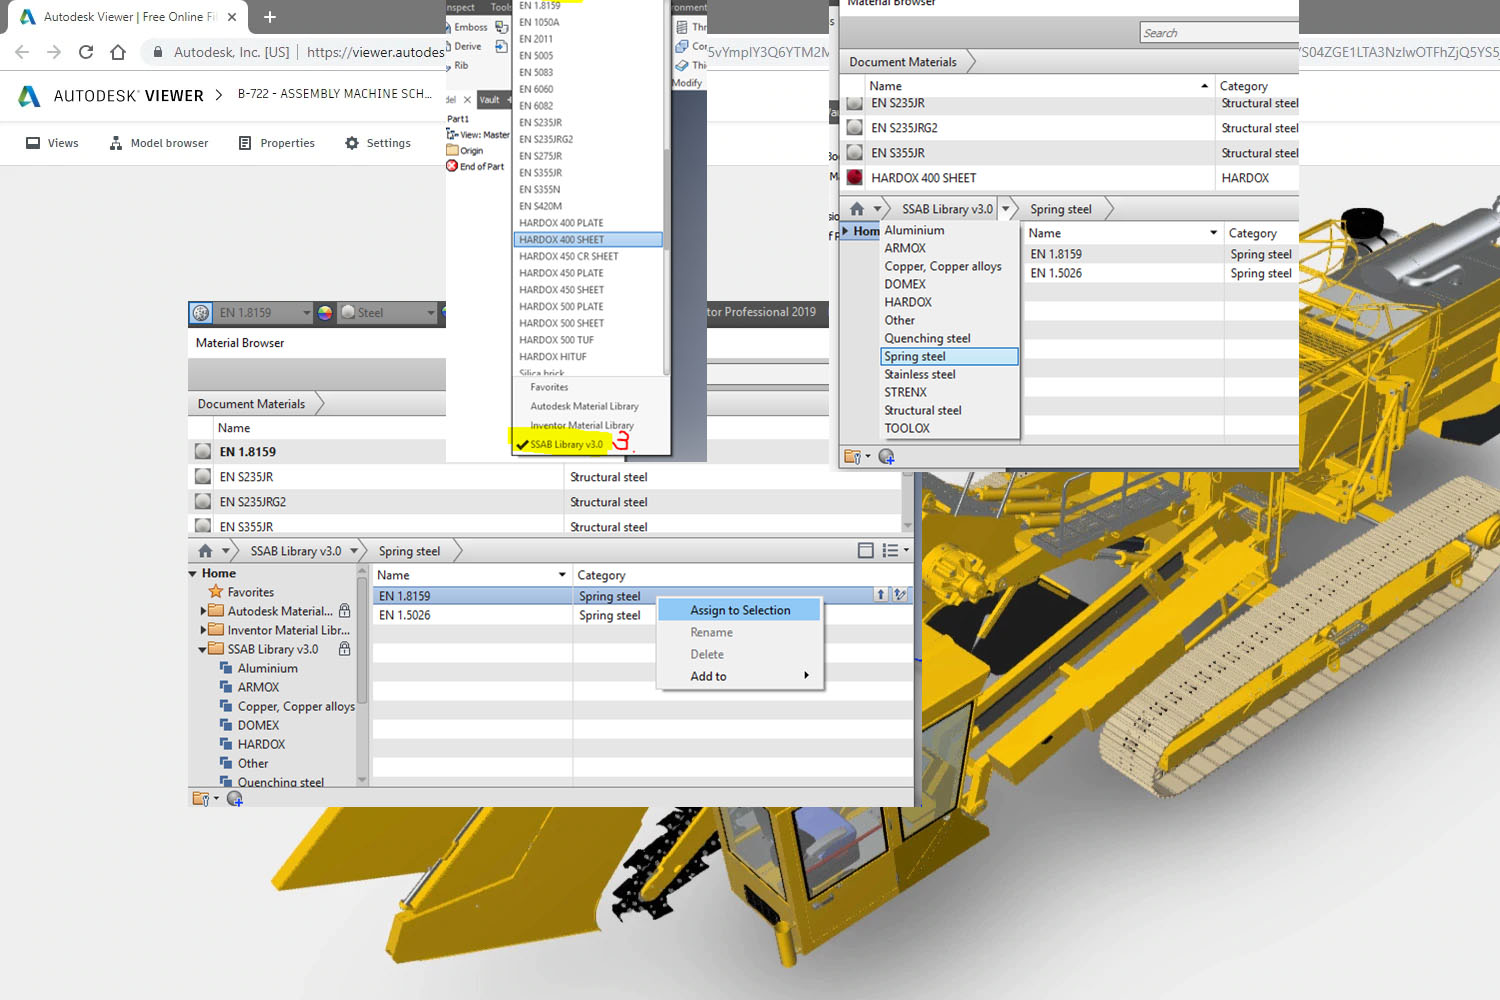The image size is (1500, 1000).
Task: Click the browser home icon
Action: coord(118,52)
